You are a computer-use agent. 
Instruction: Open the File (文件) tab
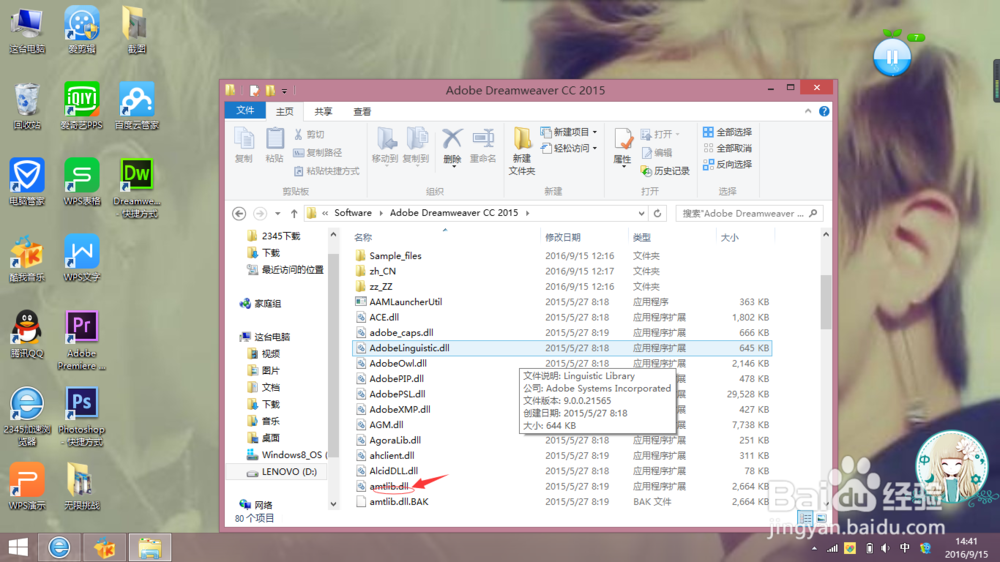click(x=245, y=111)
